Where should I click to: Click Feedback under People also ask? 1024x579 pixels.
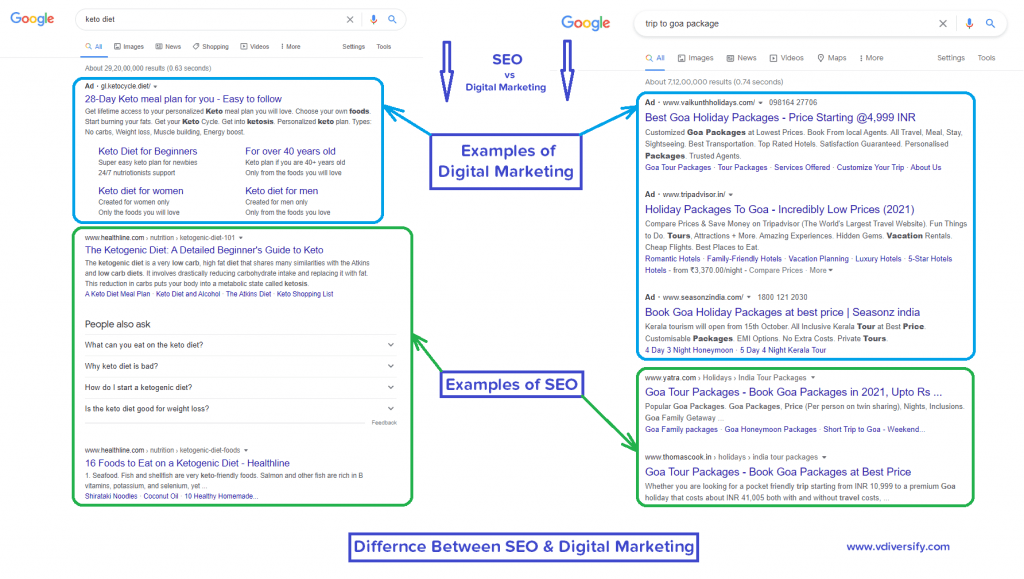pyautogui.click(x=384, y=423)
